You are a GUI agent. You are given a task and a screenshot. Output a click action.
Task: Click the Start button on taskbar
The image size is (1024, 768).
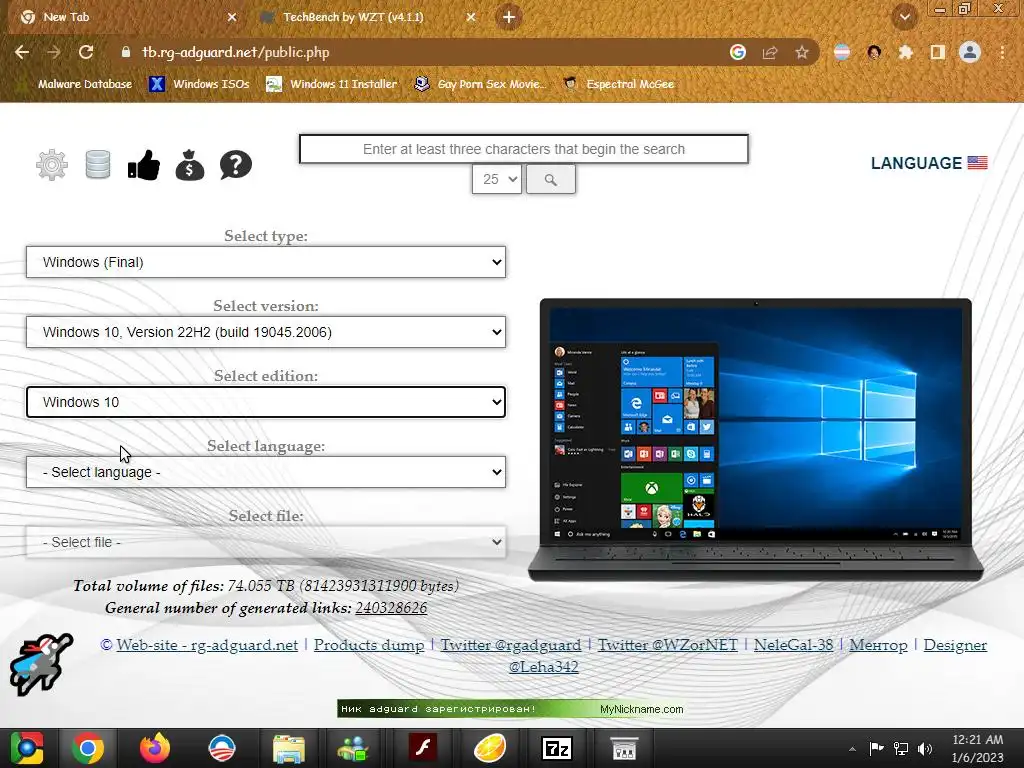click(27, 748)
